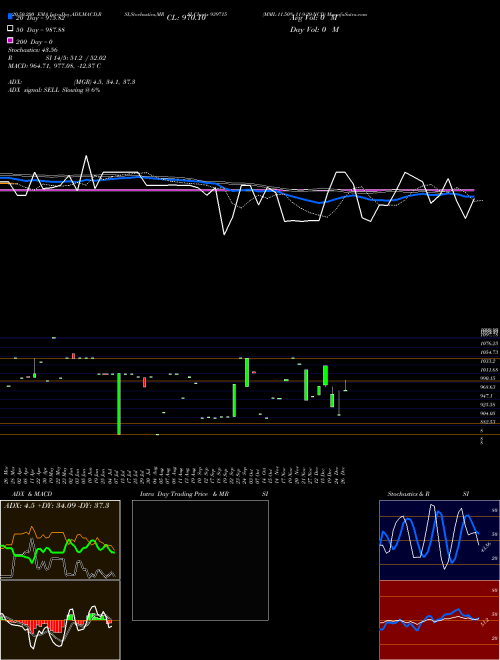
Task: Click the 'Intra Day Trading Price & MR' title
Action: pyautogui.click(x=185, y=494)
